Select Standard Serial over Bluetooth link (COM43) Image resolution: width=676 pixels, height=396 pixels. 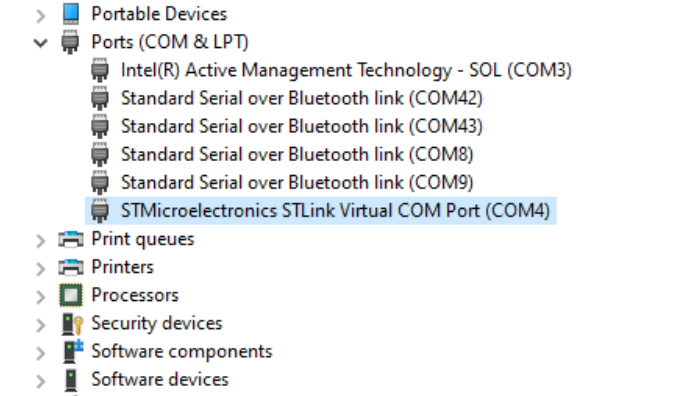click(x=301, y=126)
